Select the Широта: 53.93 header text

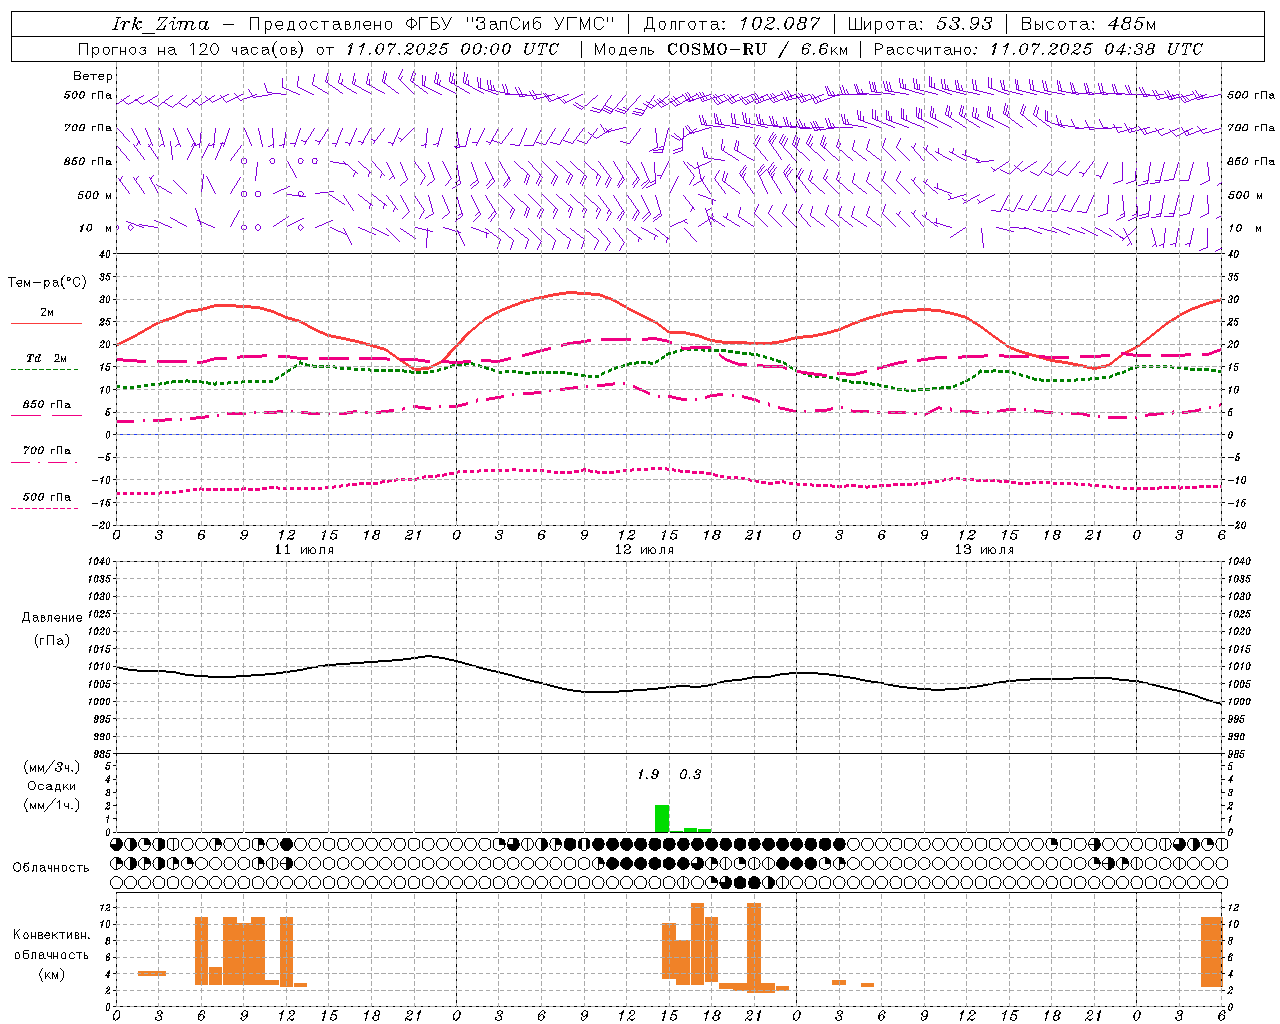[920, 24]
